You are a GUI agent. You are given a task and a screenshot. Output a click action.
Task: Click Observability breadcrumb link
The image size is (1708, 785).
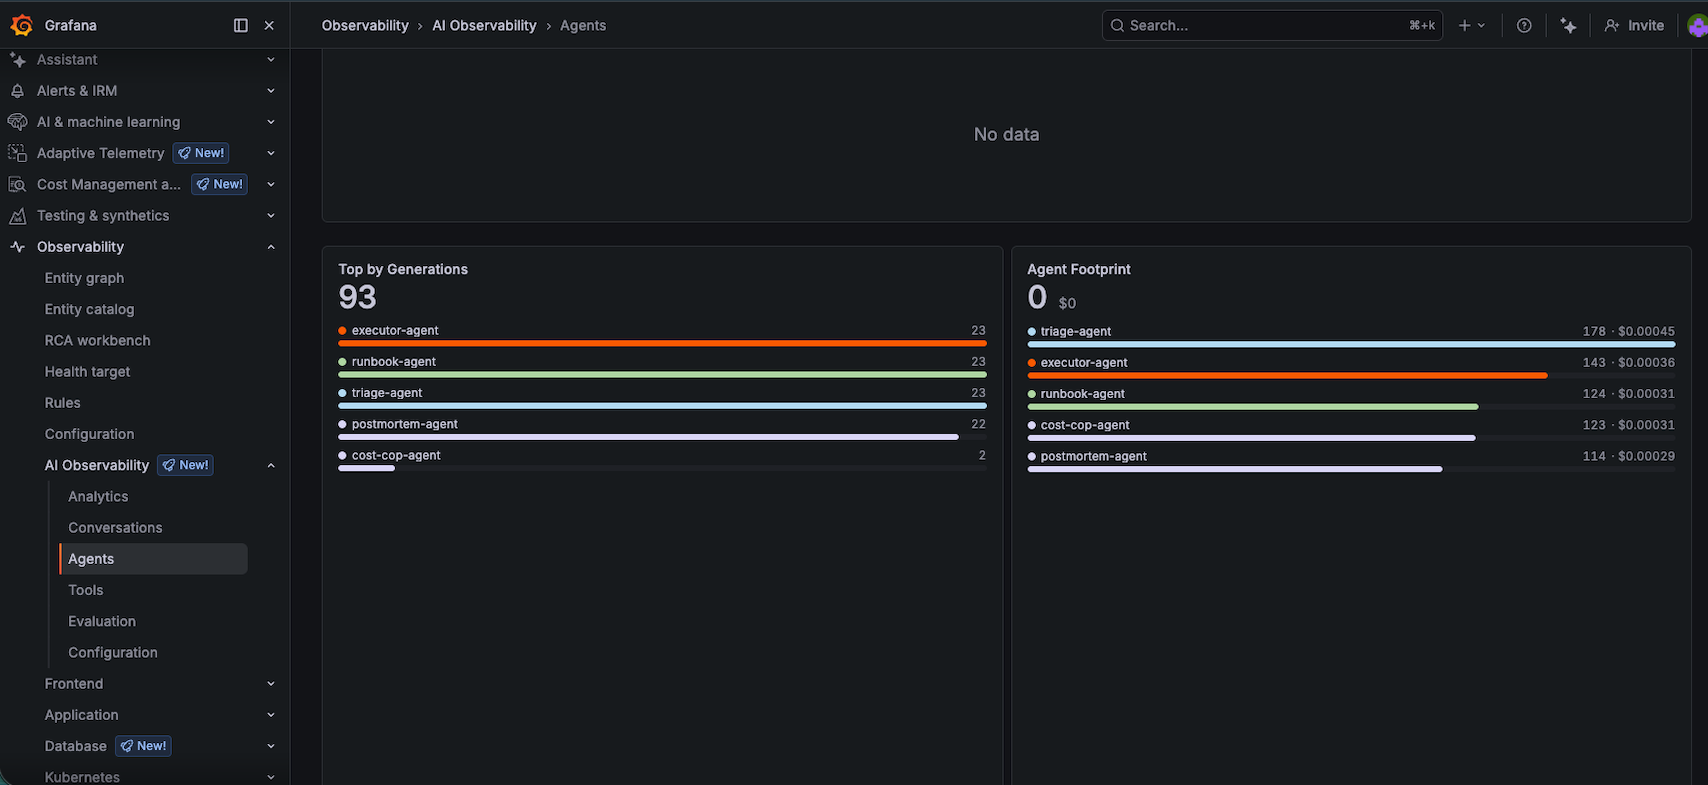pyautogui.click(x=365, y=25)
